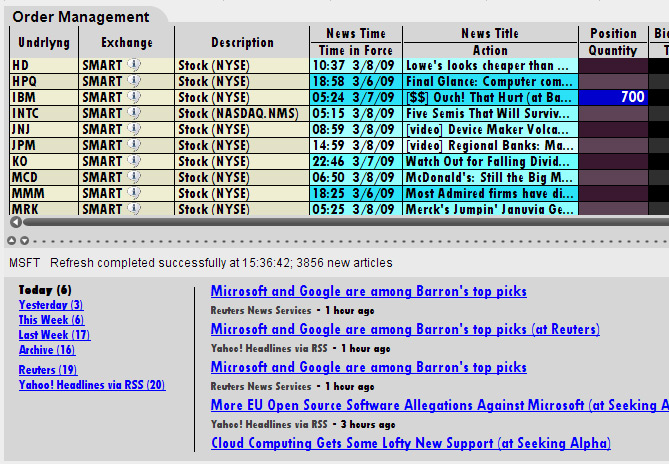
Task: Click 'McDonald's: Still the Big M...' news title
Action: (x=490, y=177)
